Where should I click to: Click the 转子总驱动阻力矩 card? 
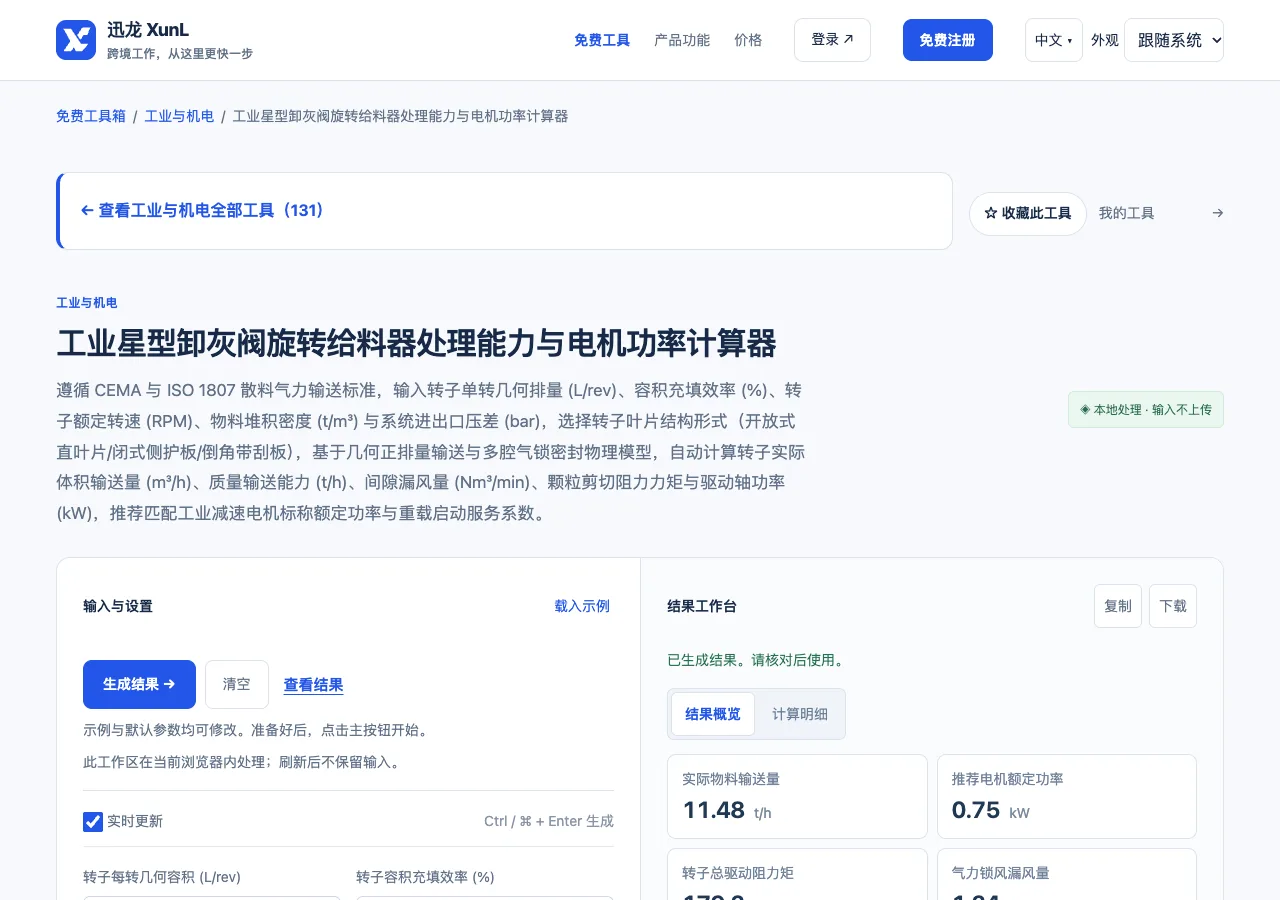pyautogui.click(x=797, y=874)
